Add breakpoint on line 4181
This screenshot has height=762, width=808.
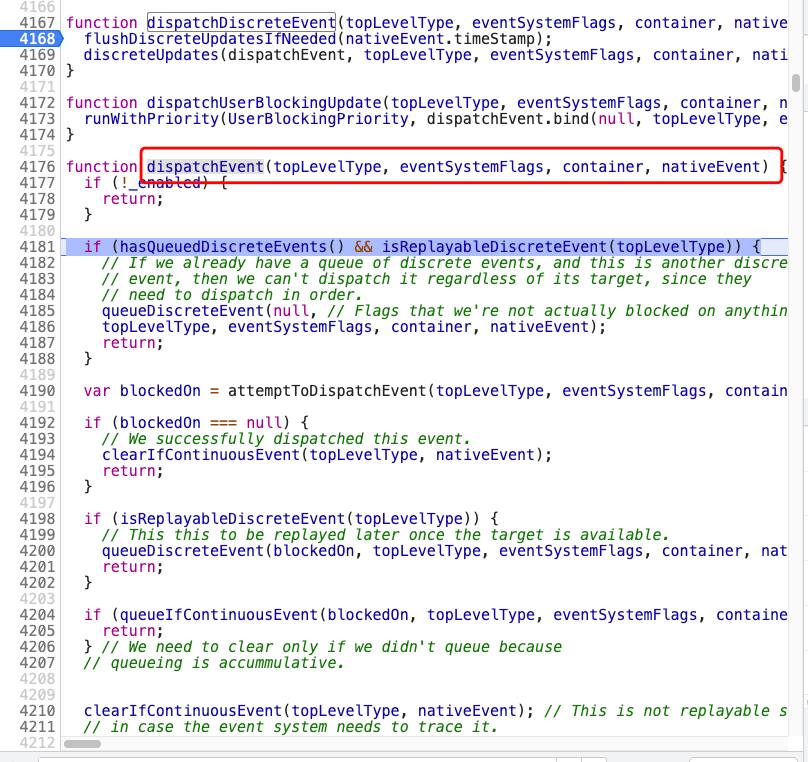click(x=37, y=246)
